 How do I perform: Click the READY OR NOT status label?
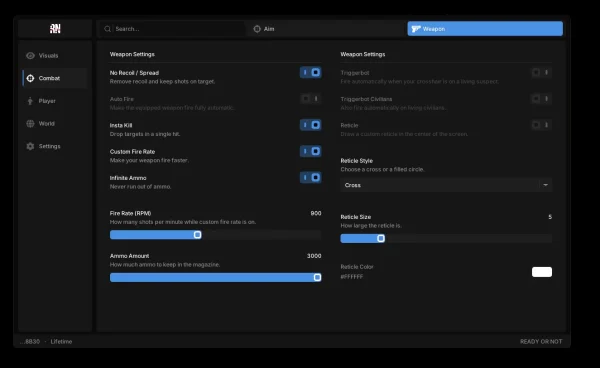tap(541, 342)
